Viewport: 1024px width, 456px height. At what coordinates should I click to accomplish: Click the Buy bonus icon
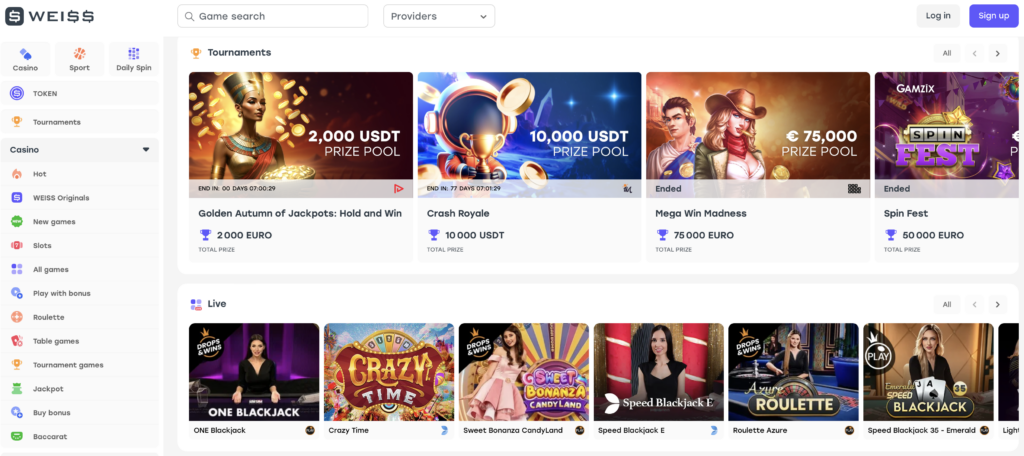click(x=17, y=412)
